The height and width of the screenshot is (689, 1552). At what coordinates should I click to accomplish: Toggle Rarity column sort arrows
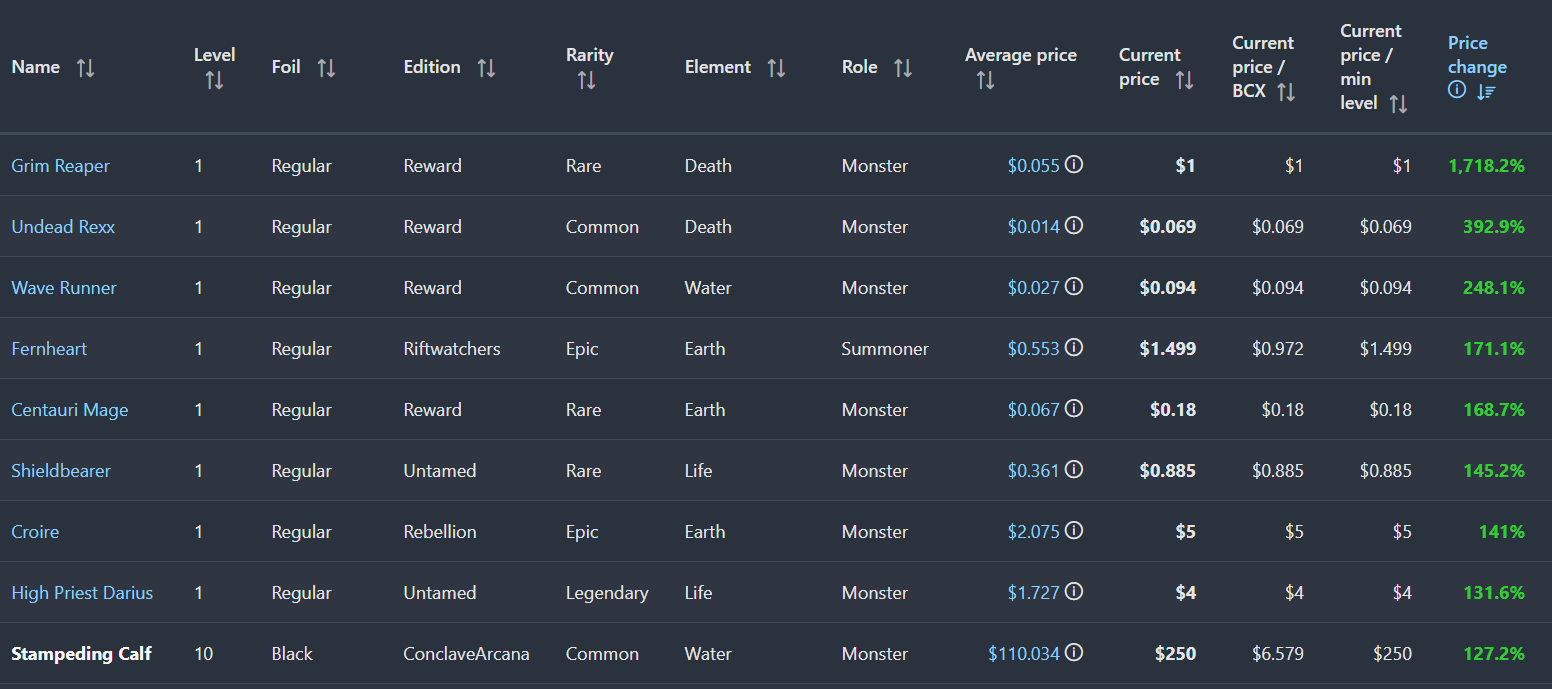[x=586, y=80]
